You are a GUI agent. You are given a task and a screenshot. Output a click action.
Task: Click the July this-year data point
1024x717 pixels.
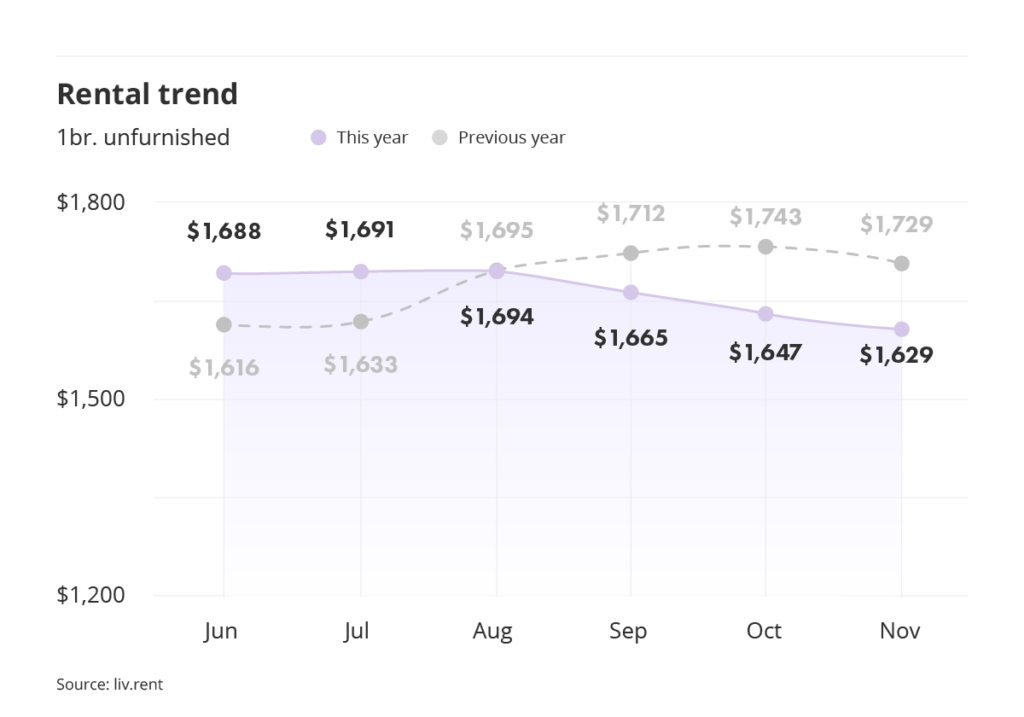pyautogui.click(x=361, y=271)
